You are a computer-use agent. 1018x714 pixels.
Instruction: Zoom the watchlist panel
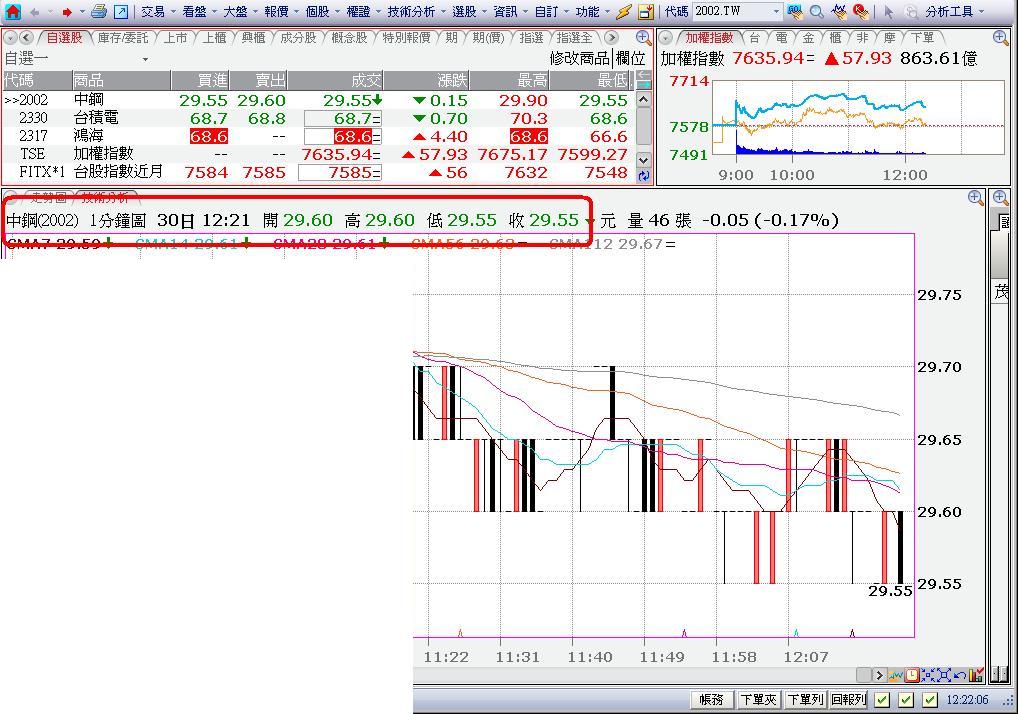coord(643,38)
